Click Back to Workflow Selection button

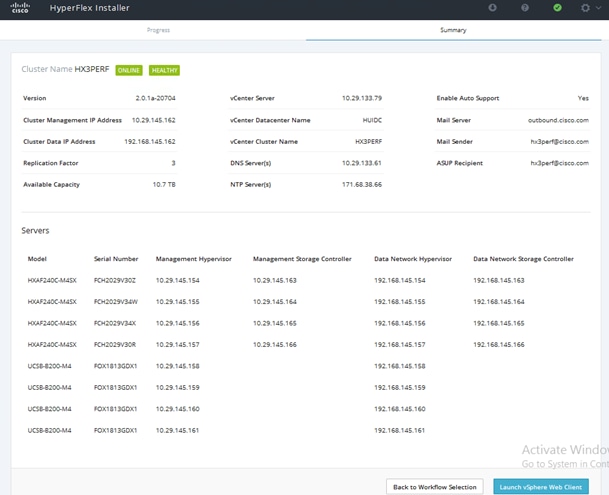[435, 487]
